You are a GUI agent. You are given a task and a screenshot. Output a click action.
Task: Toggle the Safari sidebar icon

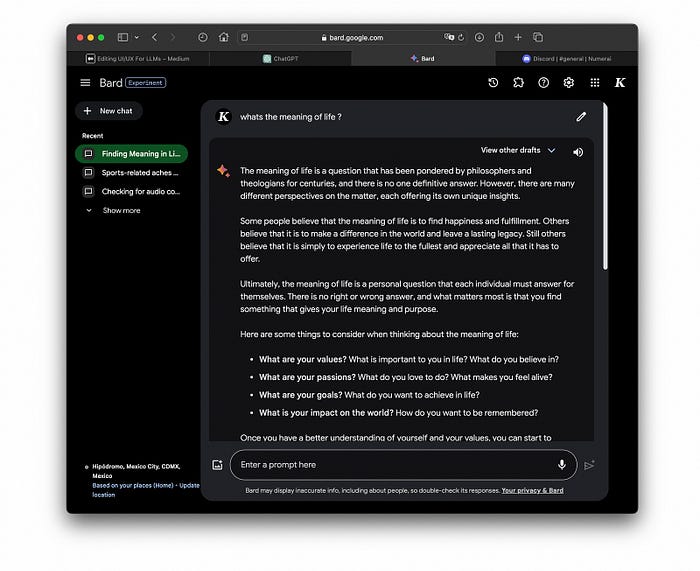pos(123,38)
